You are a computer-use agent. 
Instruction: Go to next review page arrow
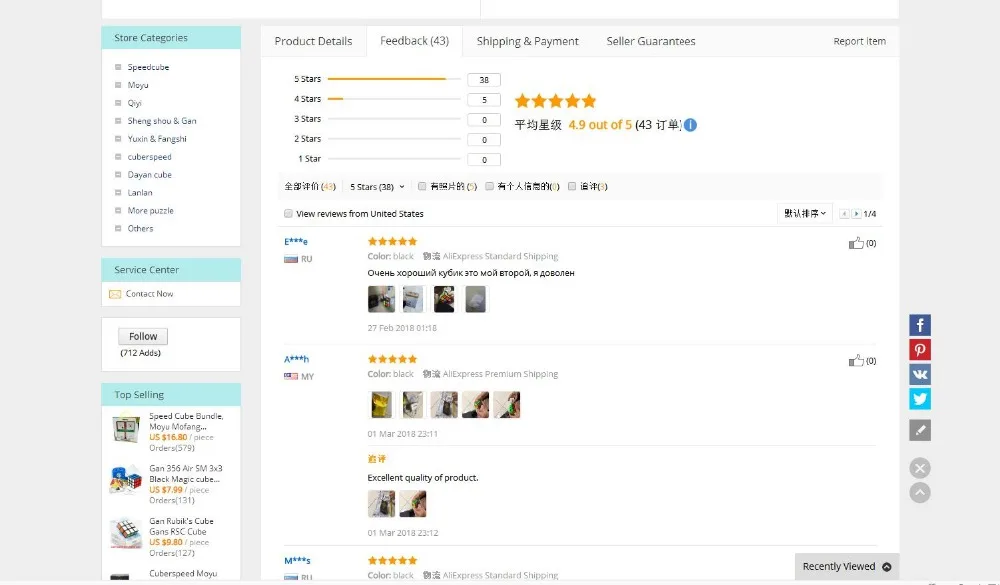[857, 214]
